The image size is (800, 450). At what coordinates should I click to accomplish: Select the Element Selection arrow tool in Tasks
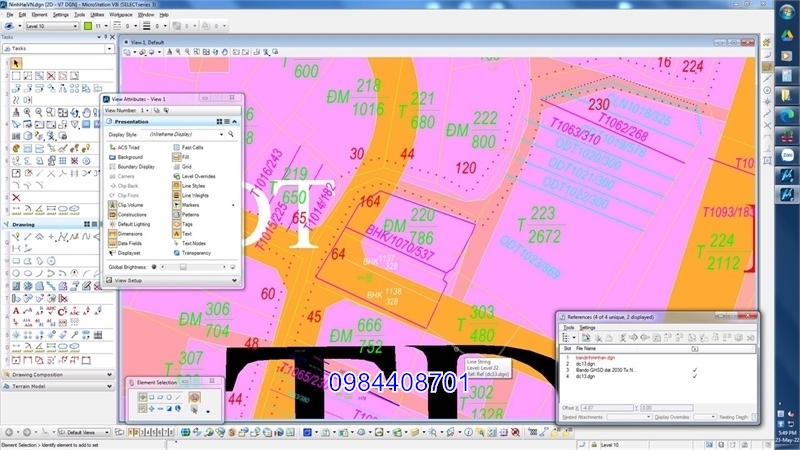pos(16,63)
